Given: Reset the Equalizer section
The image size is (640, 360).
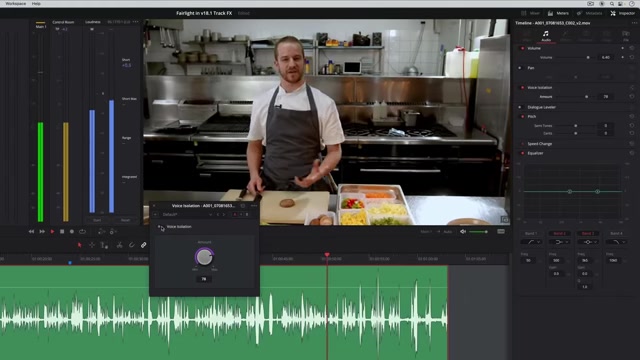Looking at the screenshot, I should point(632,153).
